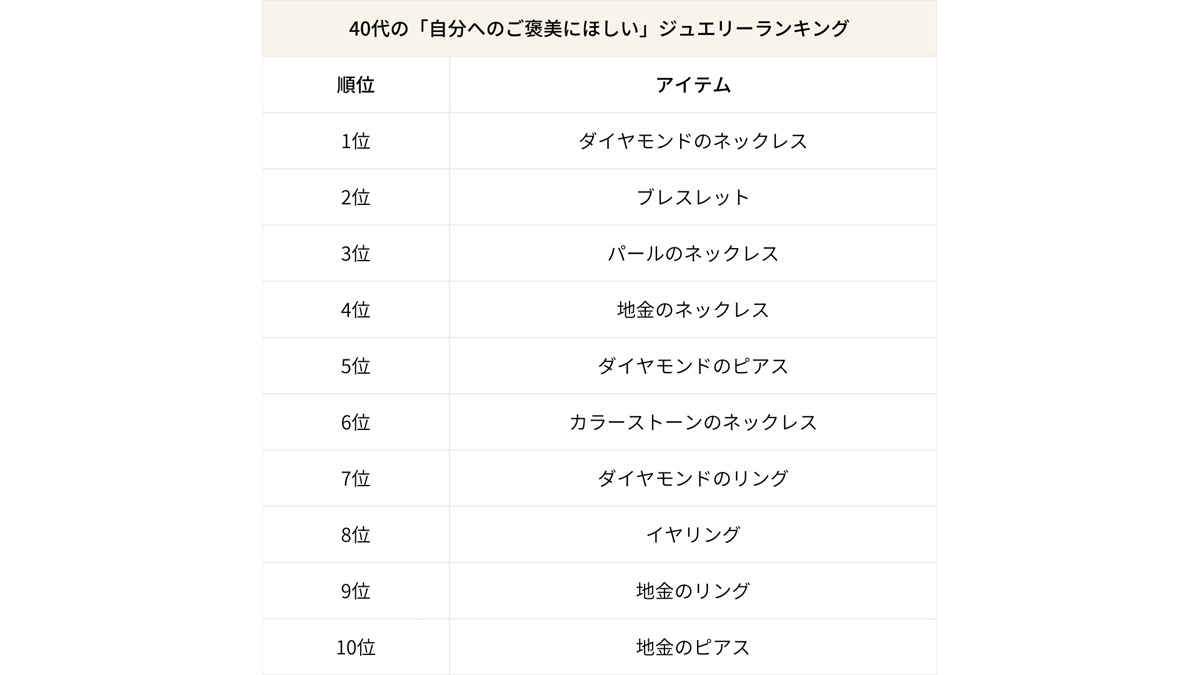Select the カラーストーンのネックレス item
The height and width of the screenshot is (675, 1200).
pos(693,422)
